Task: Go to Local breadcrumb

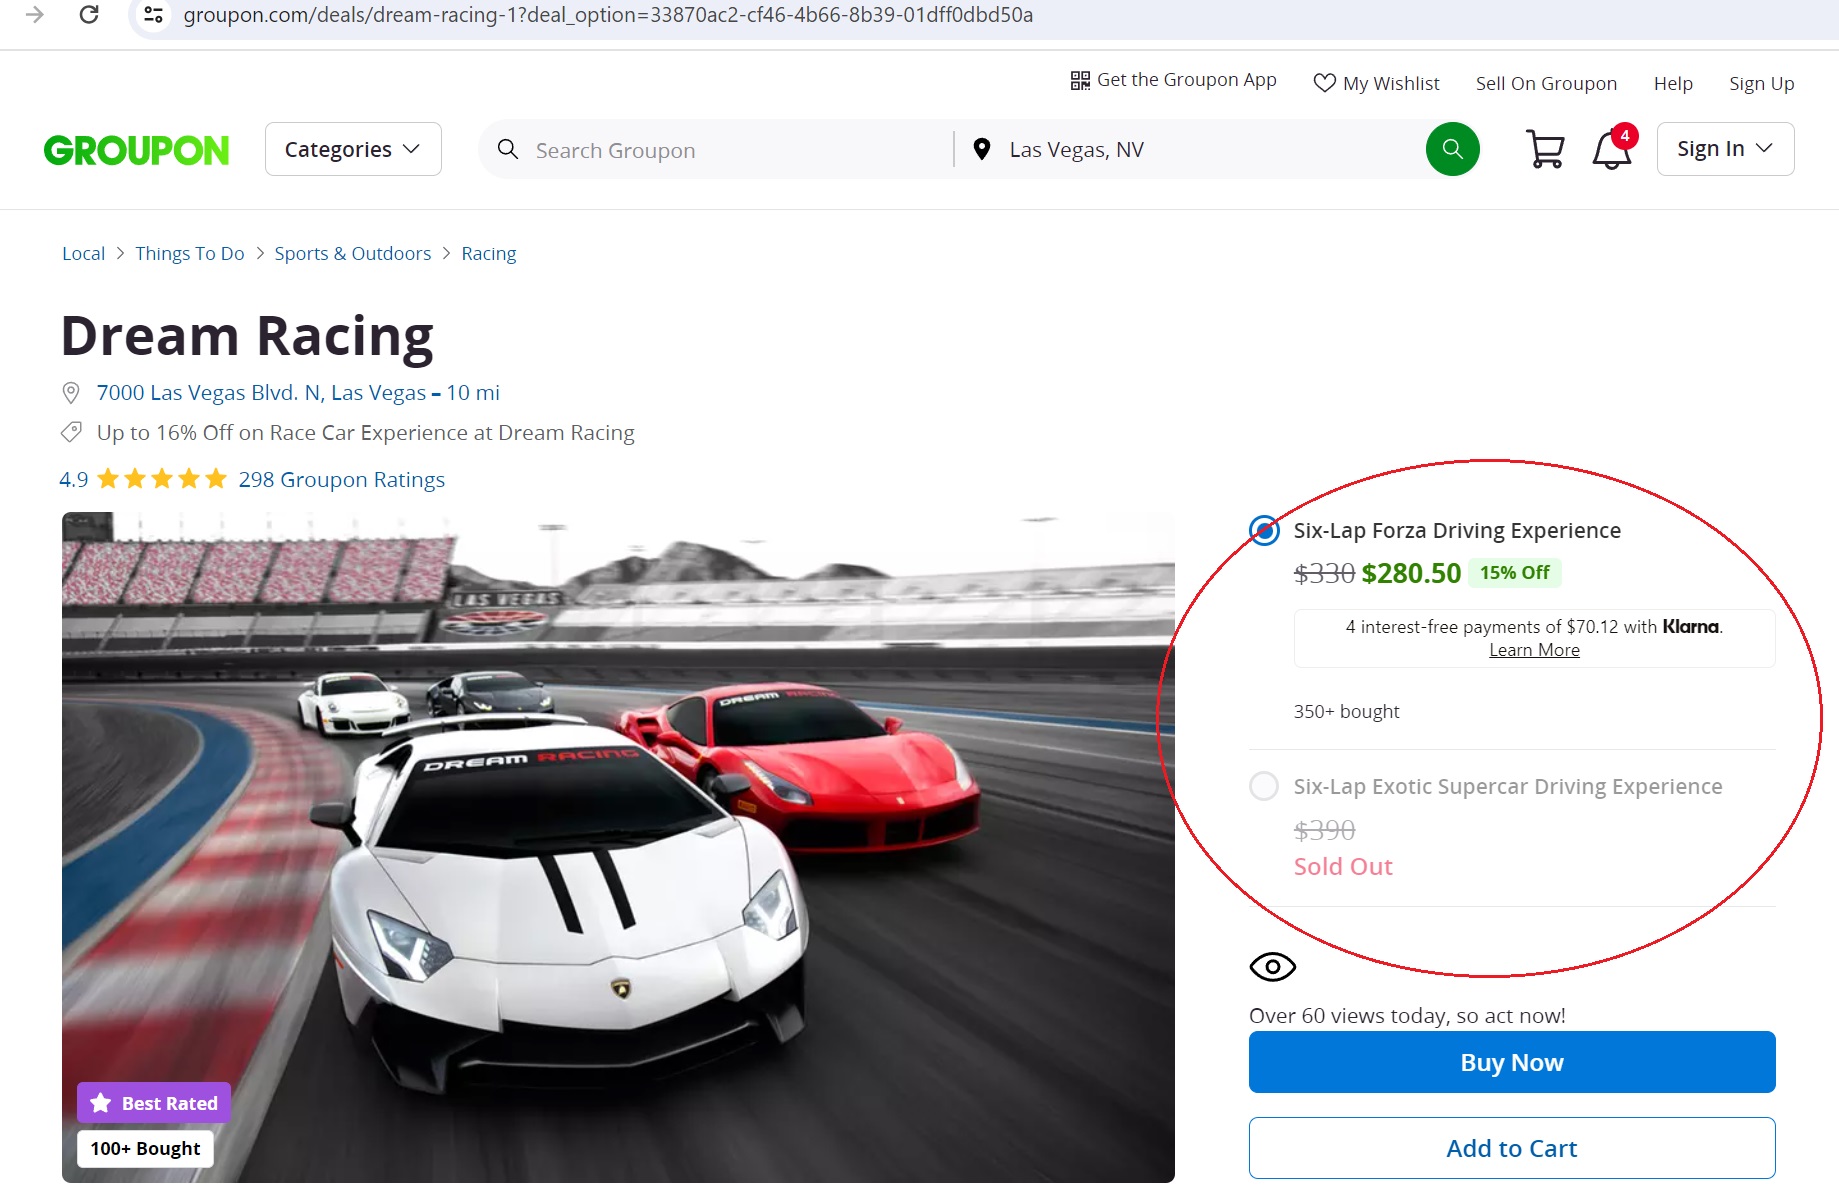Action: tap(83, 253)
